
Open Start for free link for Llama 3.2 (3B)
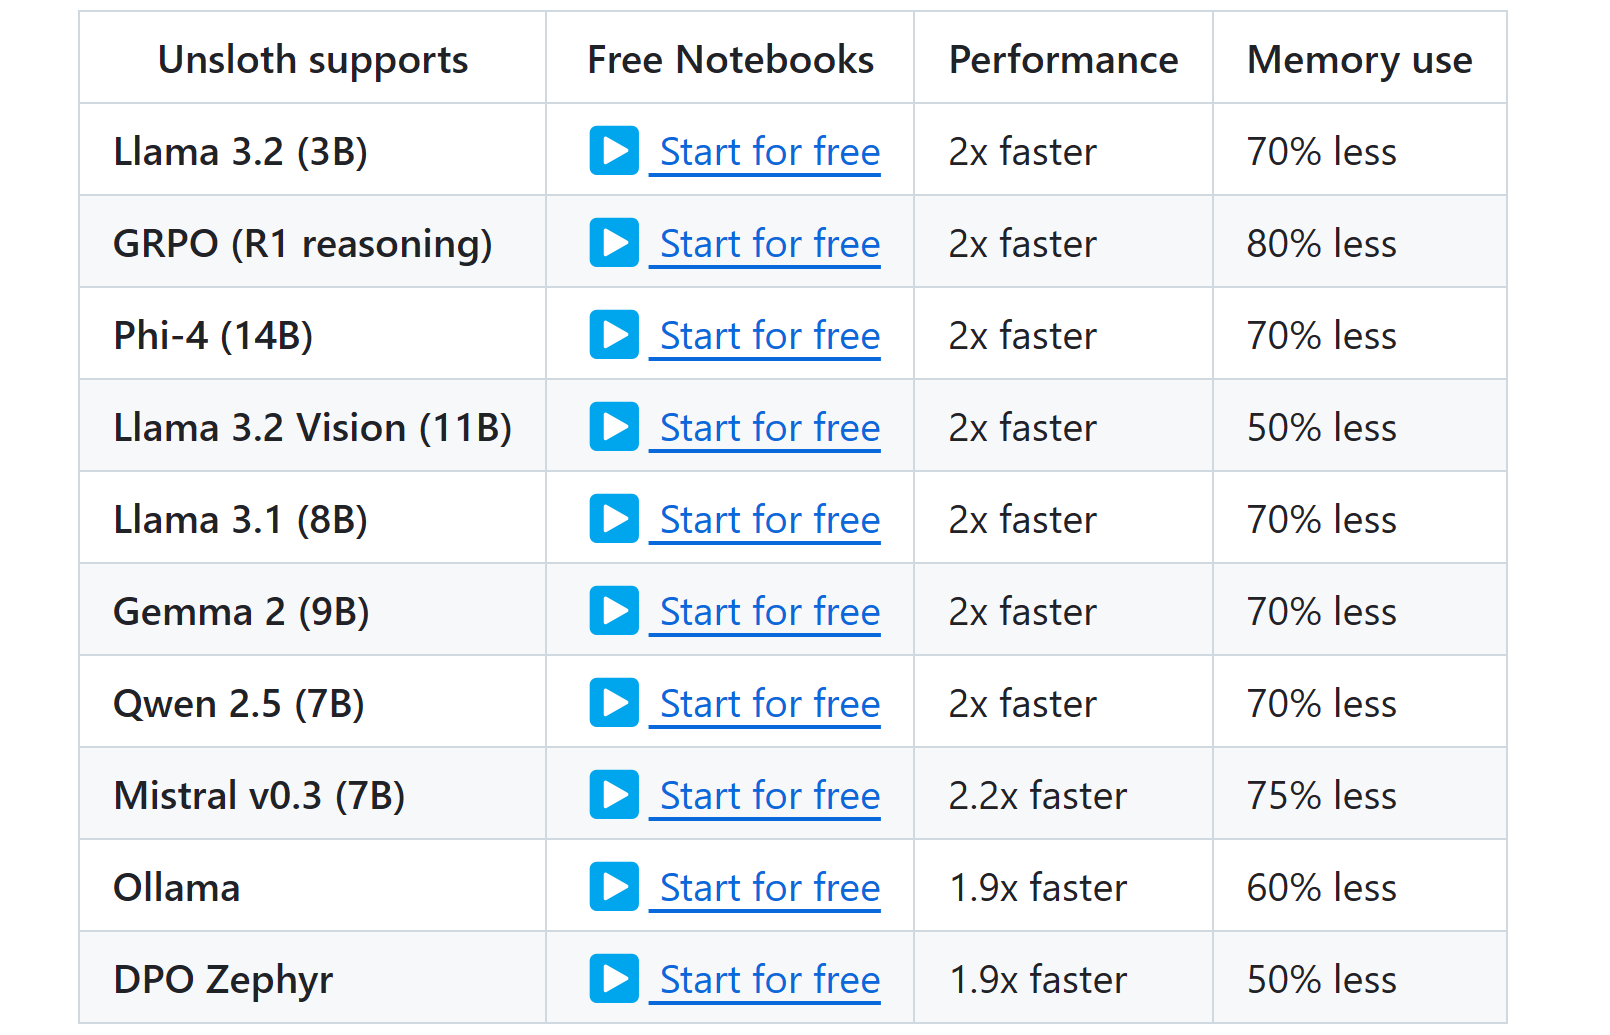coord(769,152)
